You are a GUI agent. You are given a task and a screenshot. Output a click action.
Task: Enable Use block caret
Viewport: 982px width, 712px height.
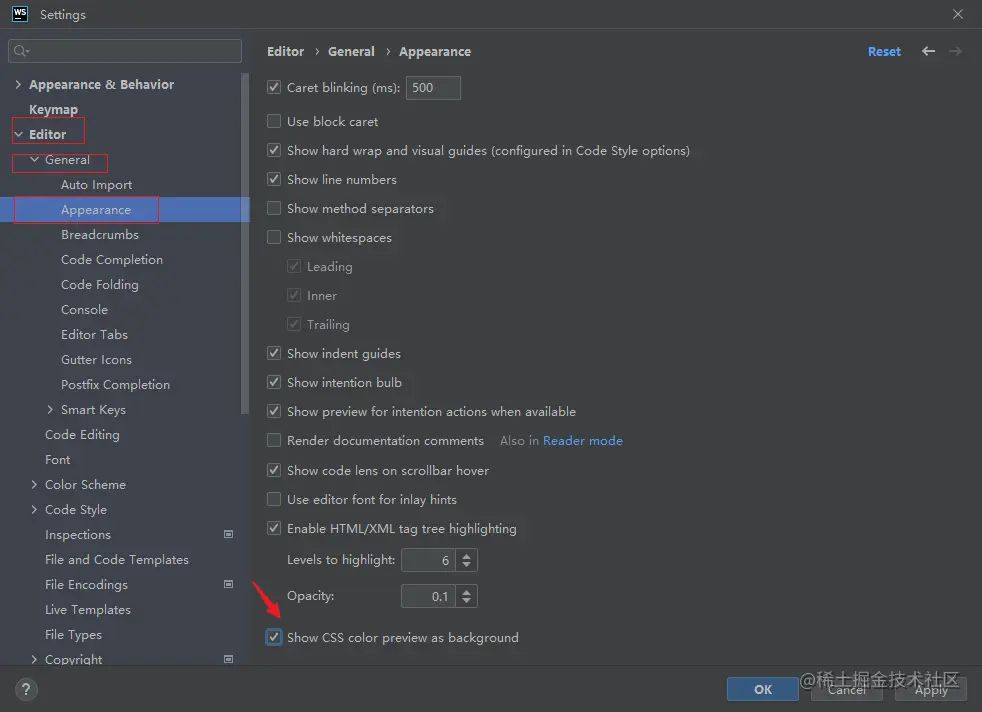coord(274,121)
